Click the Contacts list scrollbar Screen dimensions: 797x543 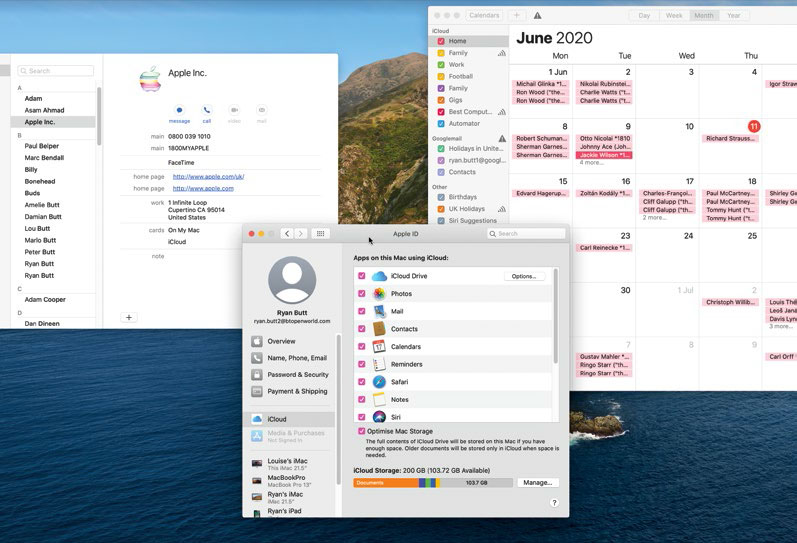(99, 116)
